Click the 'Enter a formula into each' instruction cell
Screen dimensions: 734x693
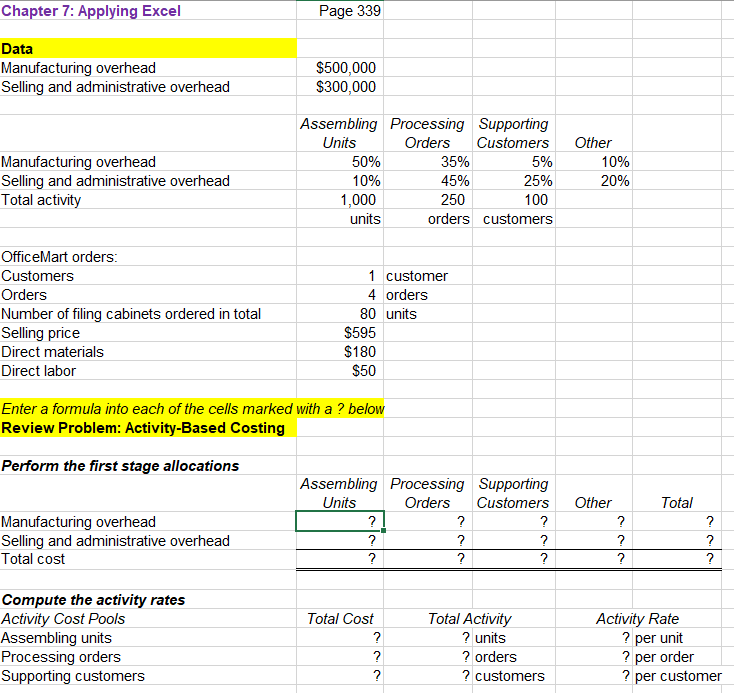192,409
